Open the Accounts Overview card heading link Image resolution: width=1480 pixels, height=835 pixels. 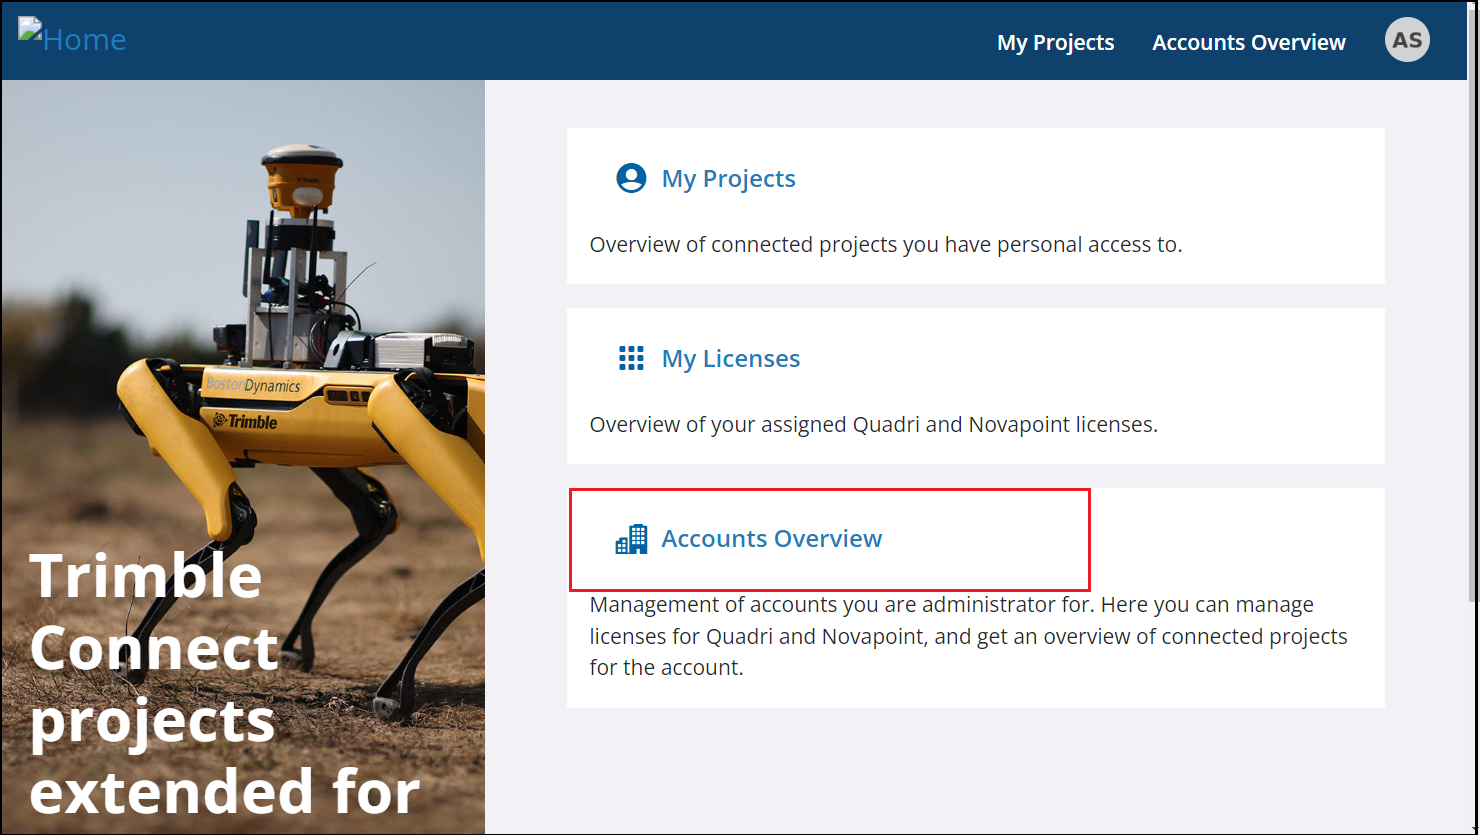[772, 538]
